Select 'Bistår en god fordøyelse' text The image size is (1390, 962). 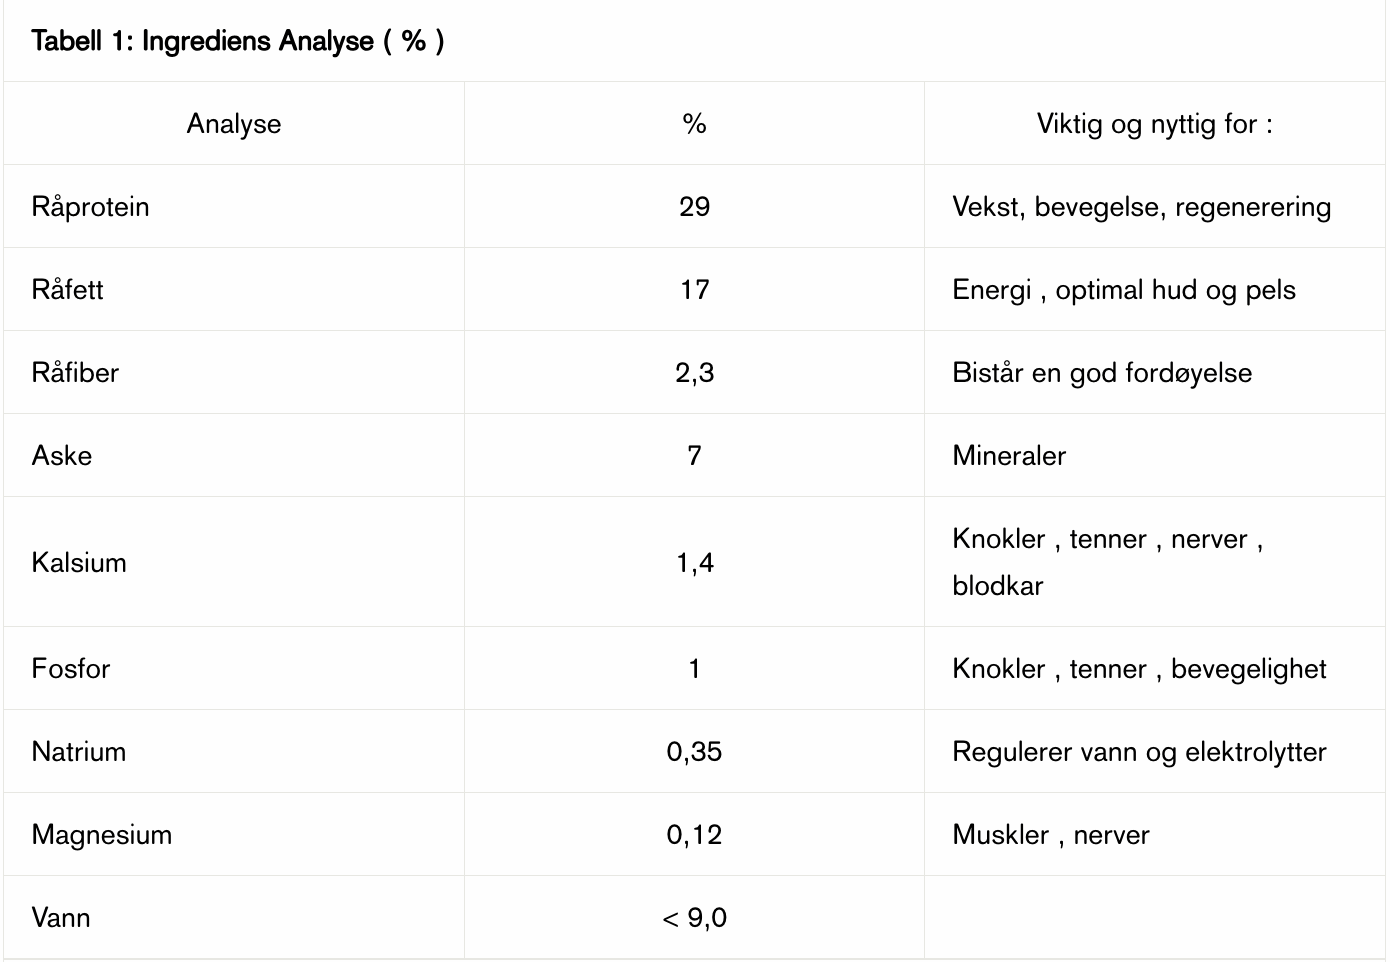click(x=1101, y=373)
